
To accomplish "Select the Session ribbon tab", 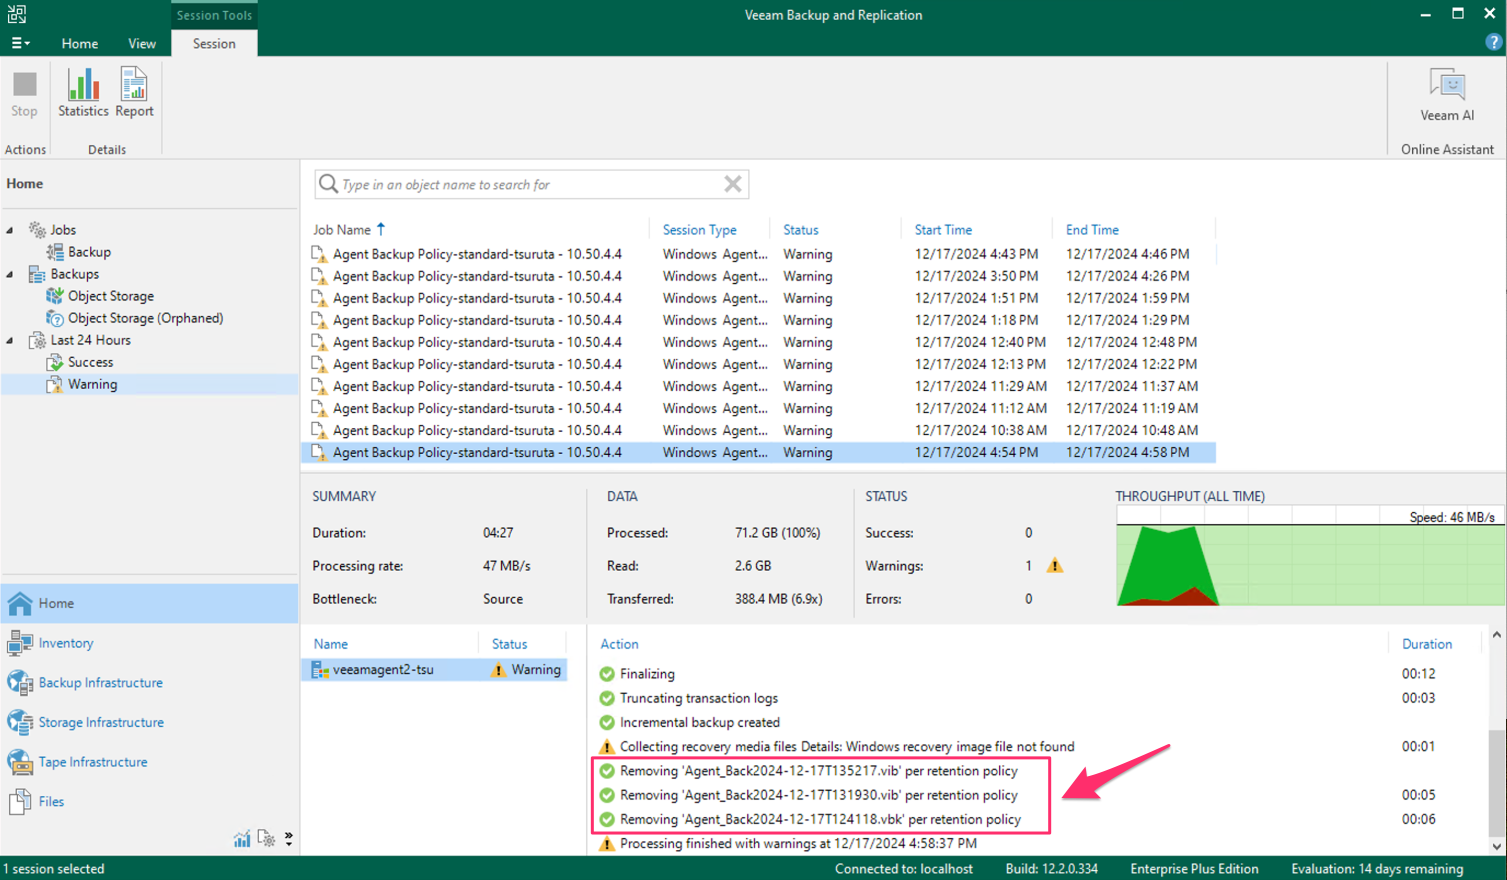I will pyautogui.click(x=214, y=43).
